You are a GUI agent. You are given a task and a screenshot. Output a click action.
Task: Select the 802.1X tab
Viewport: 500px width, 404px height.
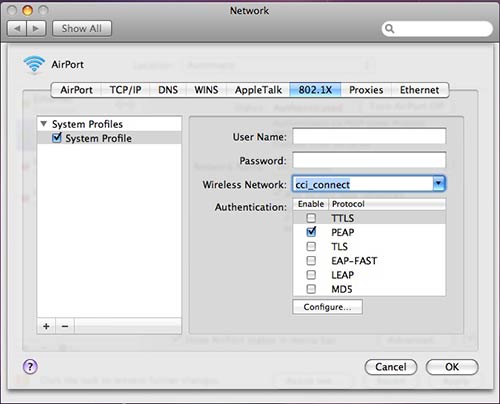click(315, 90)
